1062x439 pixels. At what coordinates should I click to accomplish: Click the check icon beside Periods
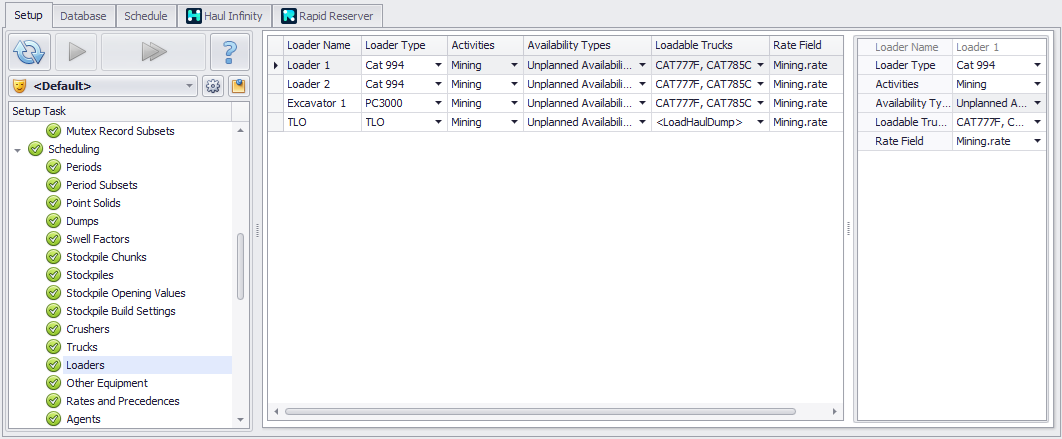(54, 167)
